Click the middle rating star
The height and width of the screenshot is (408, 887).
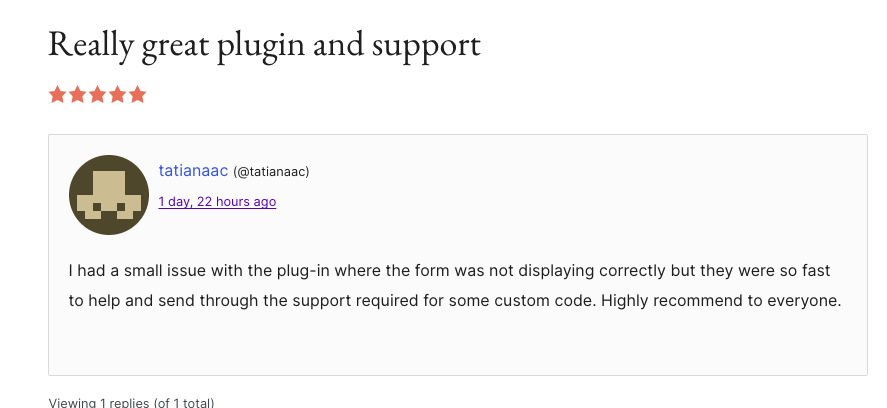(x=97, y=95)
